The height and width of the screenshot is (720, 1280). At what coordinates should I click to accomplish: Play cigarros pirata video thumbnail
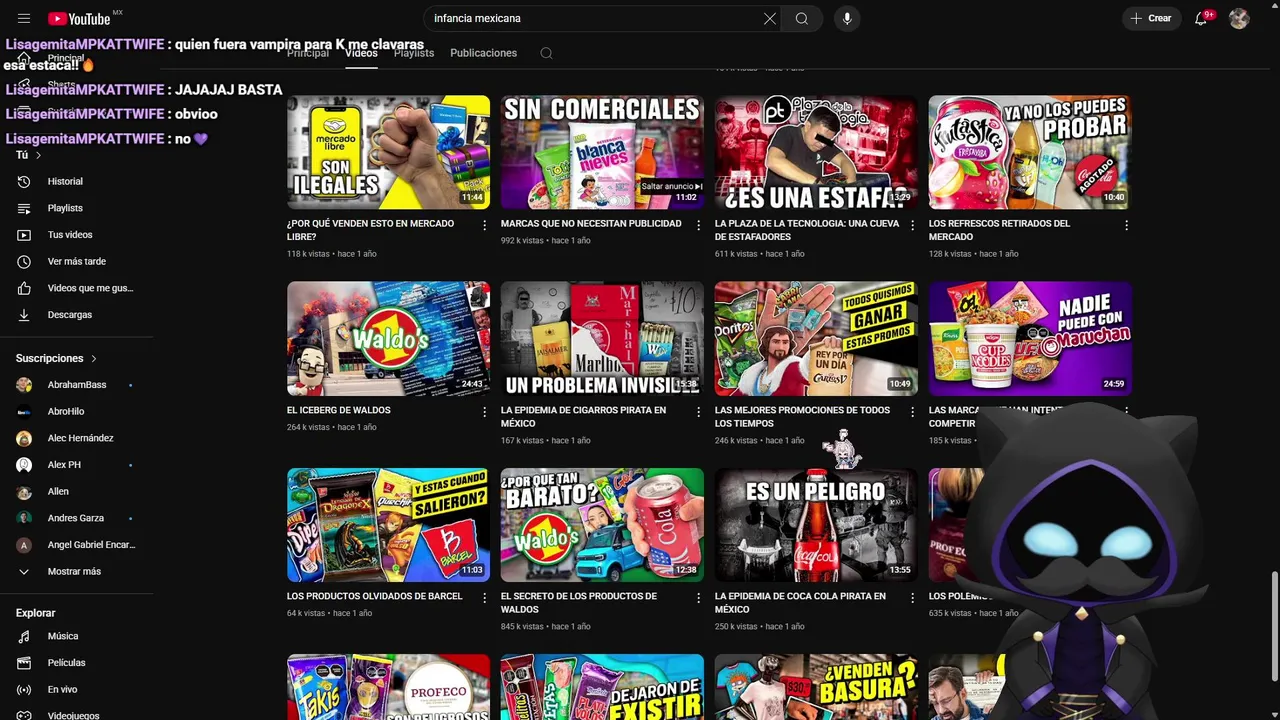coord(602,338)
